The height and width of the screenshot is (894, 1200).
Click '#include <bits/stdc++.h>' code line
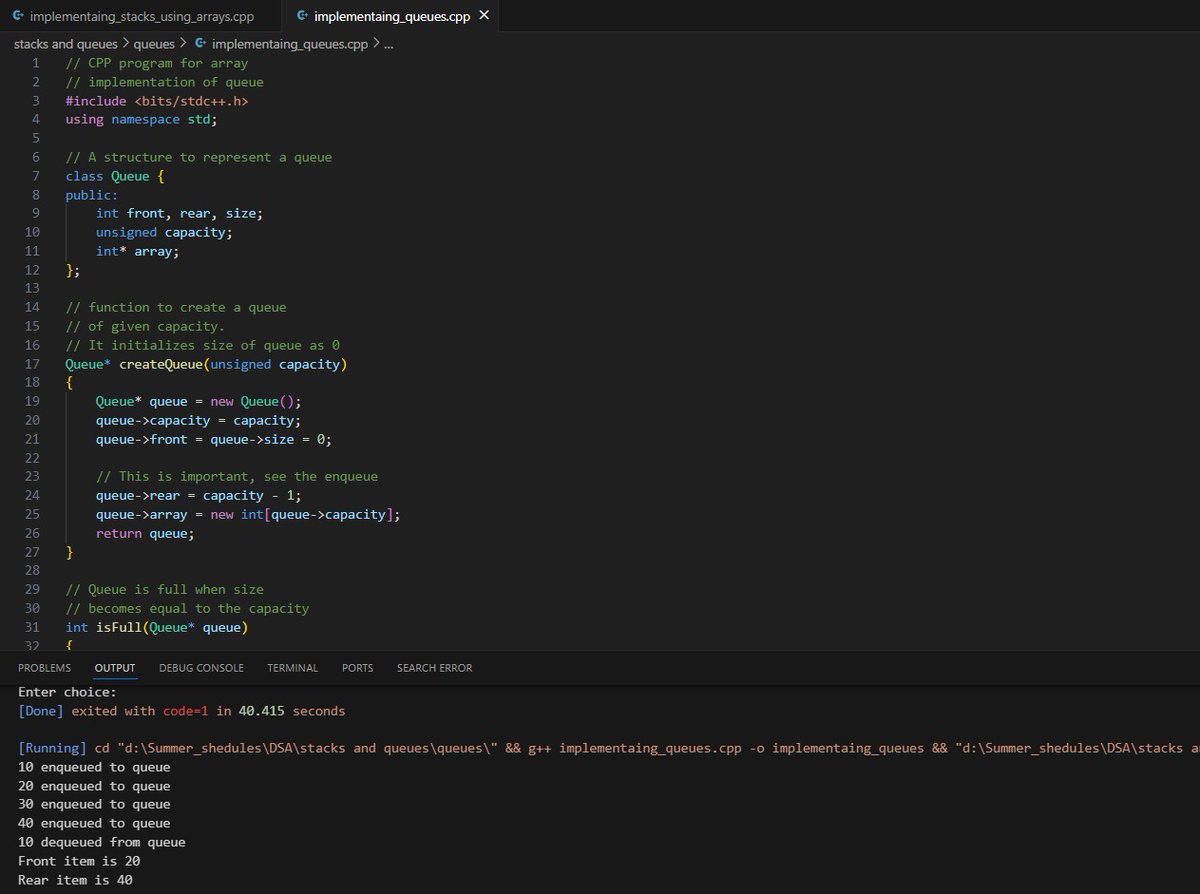157,101
